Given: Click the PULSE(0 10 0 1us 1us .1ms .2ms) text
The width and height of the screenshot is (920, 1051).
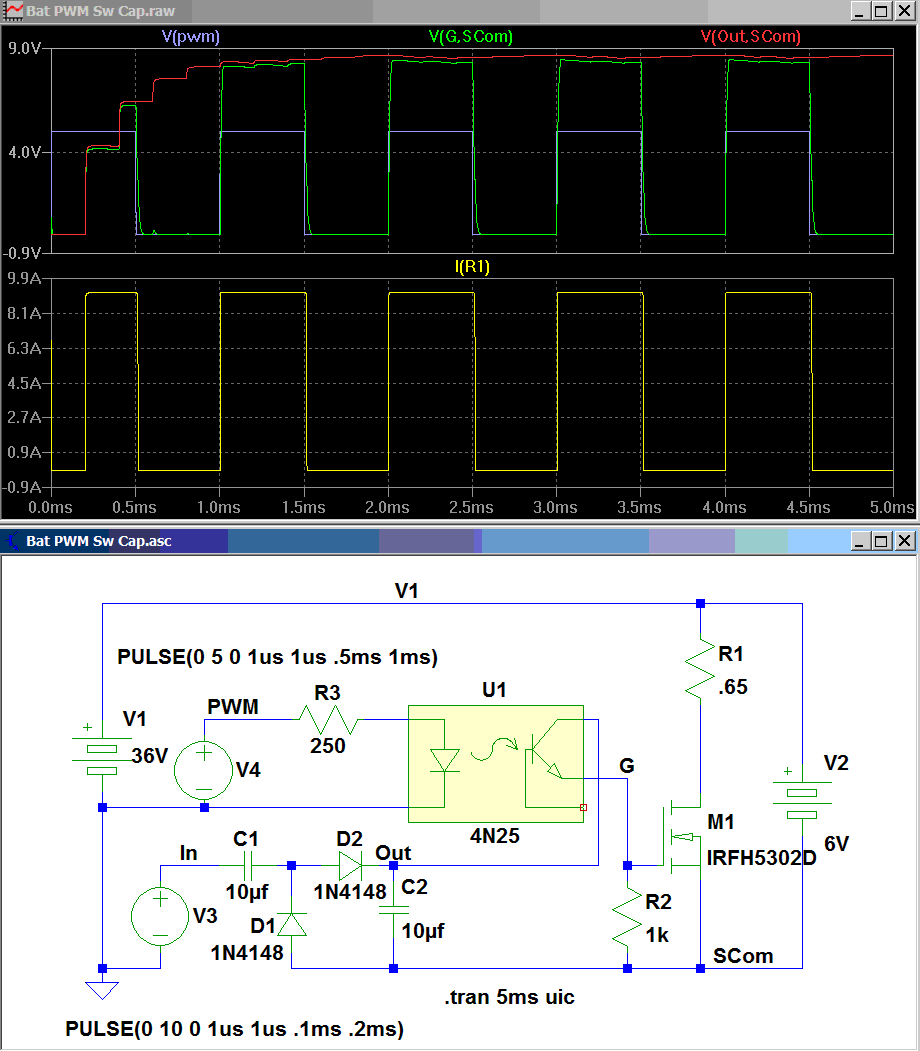Looking at the screenshot, I should point(235,1029).
